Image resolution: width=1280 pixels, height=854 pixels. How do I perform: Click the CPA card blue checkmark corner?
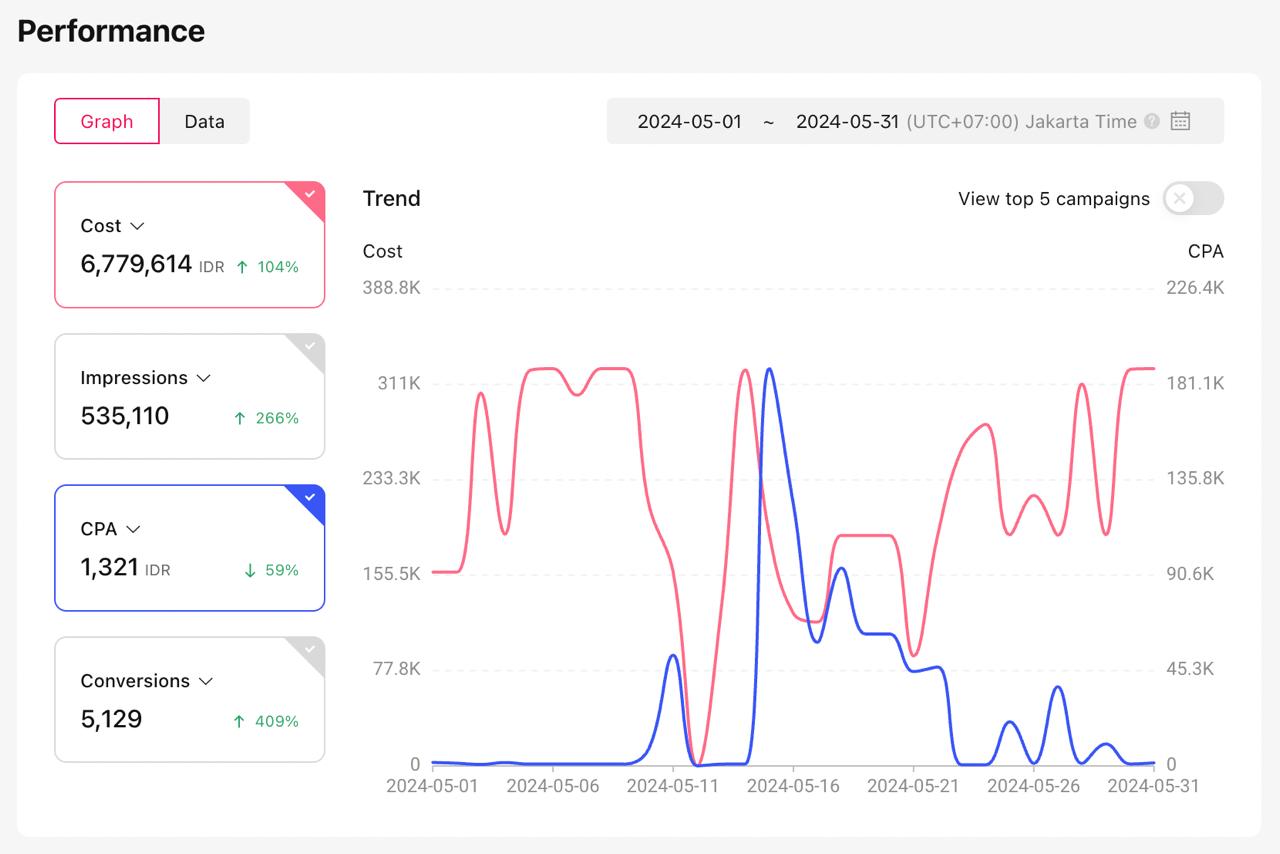click(311, 498)
